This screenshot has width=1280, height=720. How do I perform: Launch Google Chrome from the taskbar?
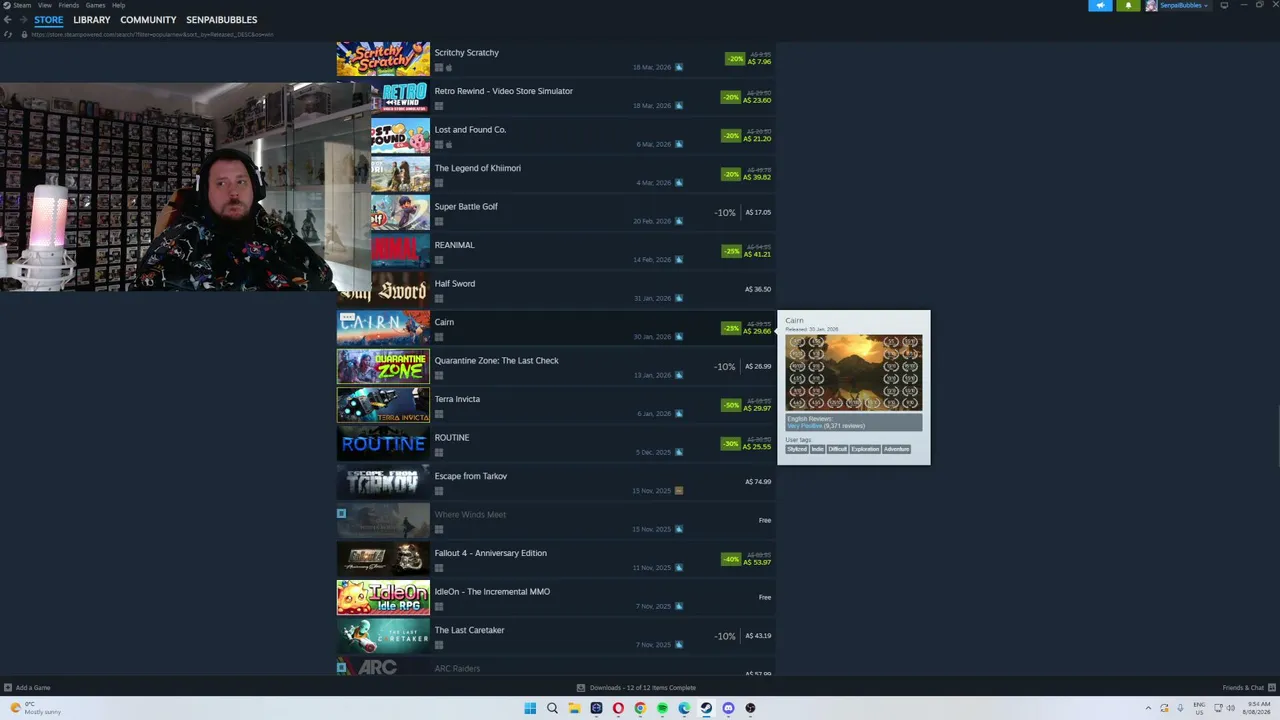point(640,709)
